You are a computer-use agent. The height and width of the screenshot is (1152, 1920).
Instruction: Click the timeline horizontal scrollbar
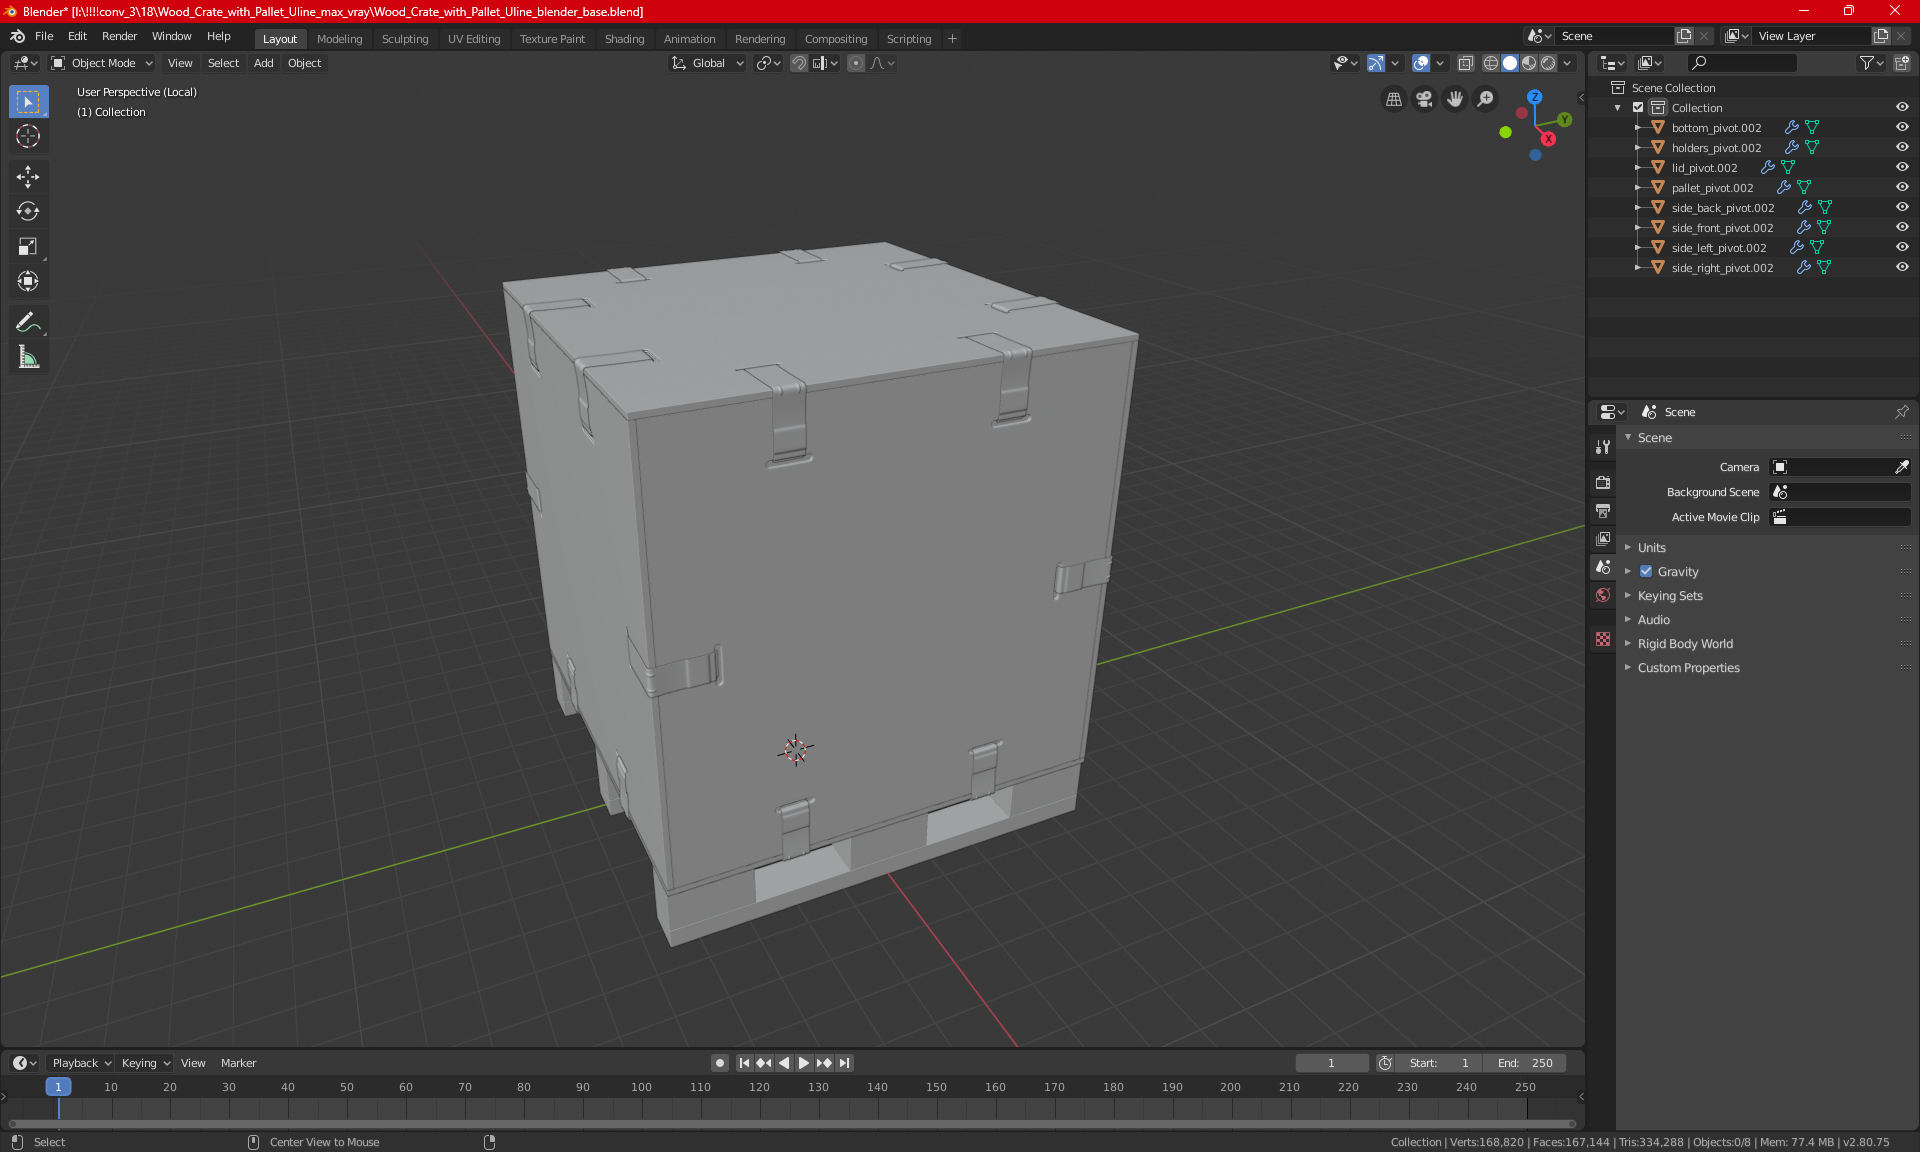(790, 1124)
